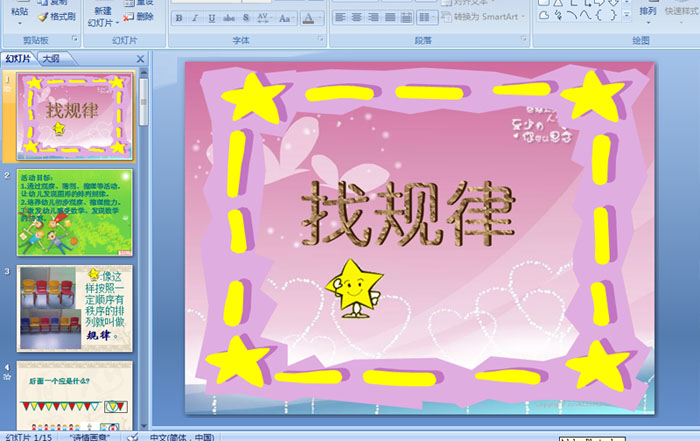Viewport: 700px width, 441px height.
Task: Open the 排列 (Arrange) menu
Action: [x=648, y=12]
